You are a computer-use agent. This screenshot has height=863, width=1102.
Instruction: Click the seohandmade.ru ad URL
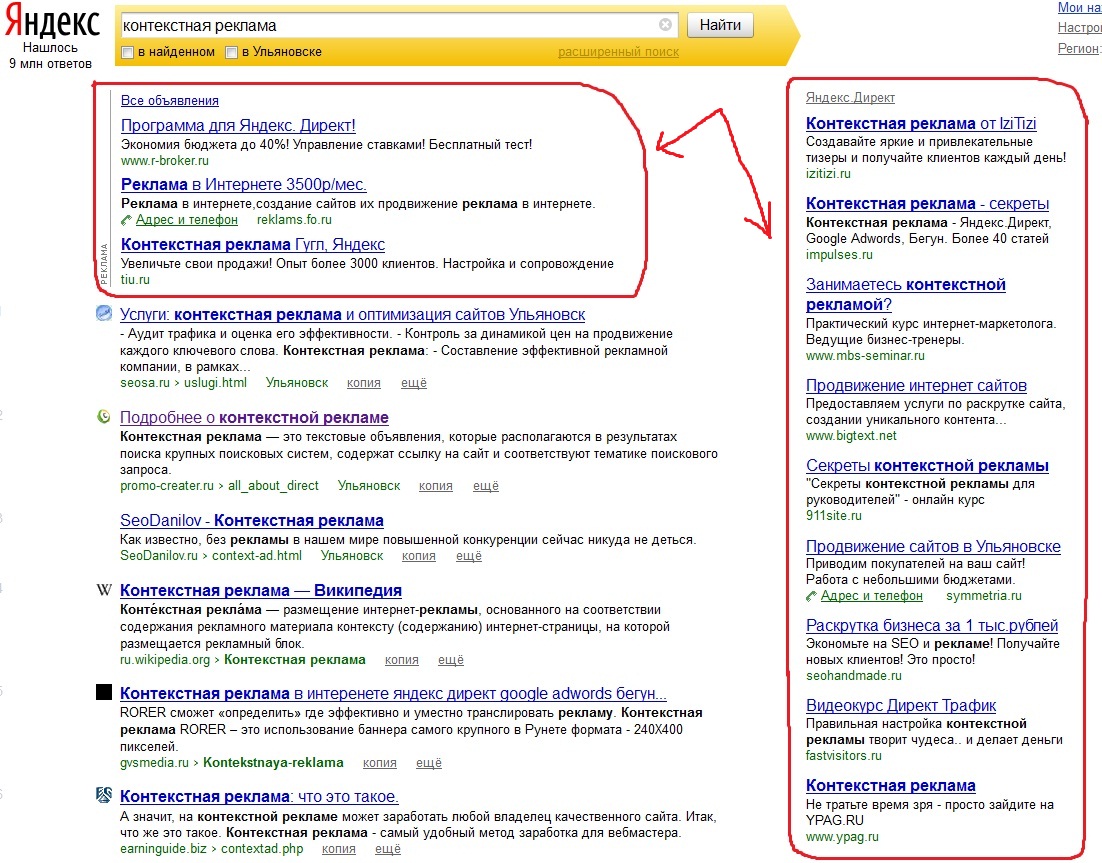coord(853,676)
